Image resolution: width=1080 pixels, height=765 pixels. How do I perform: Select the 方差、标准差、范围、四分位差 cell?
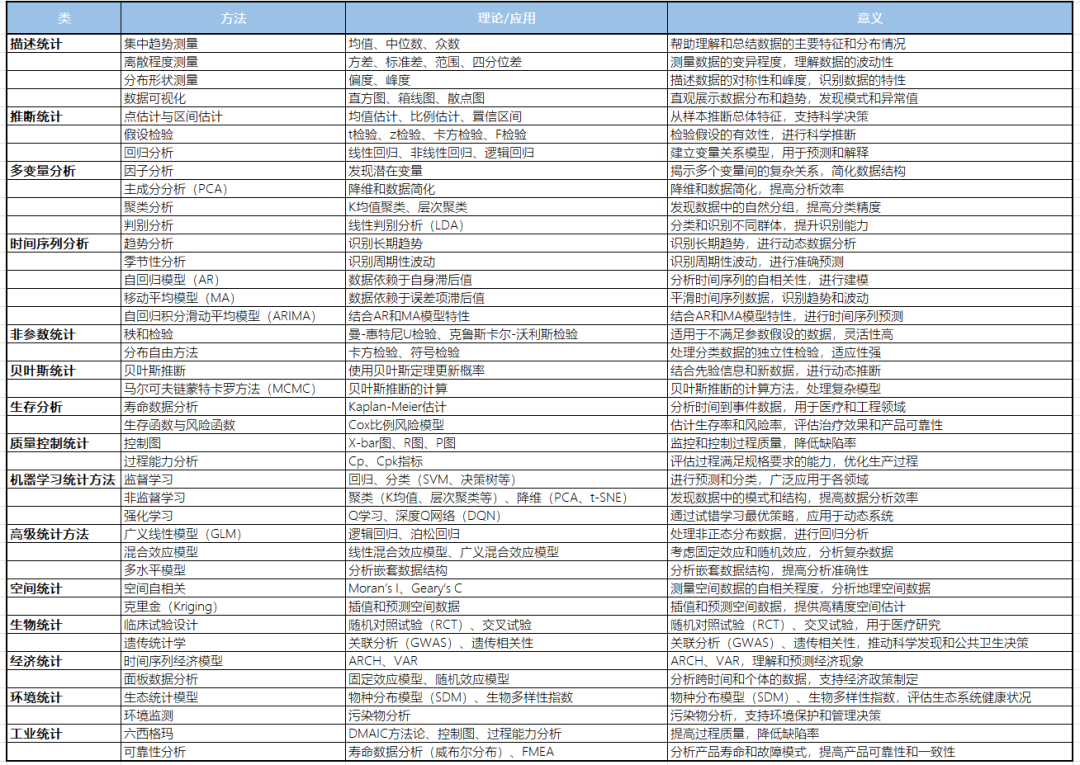[506, 62]
